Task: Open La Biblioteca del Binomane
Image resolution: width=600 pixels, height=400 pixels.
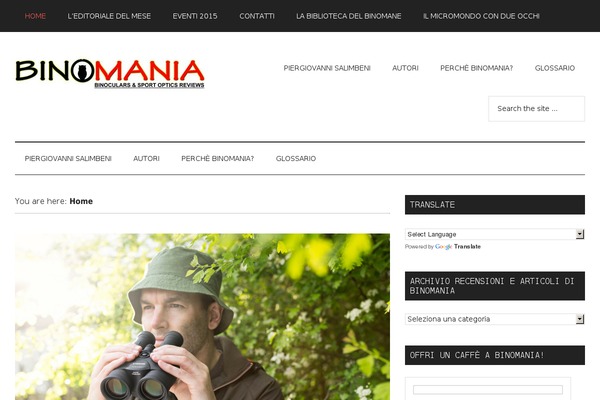Action: [349, 16]
